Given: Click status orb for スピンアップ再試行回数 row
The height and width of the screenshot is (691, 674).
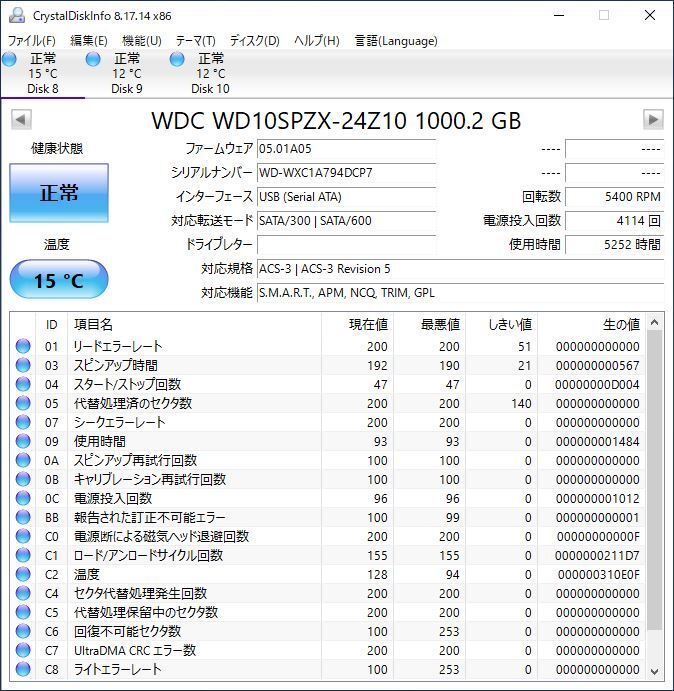Looking at the screenshot, I should coord(23,460).
